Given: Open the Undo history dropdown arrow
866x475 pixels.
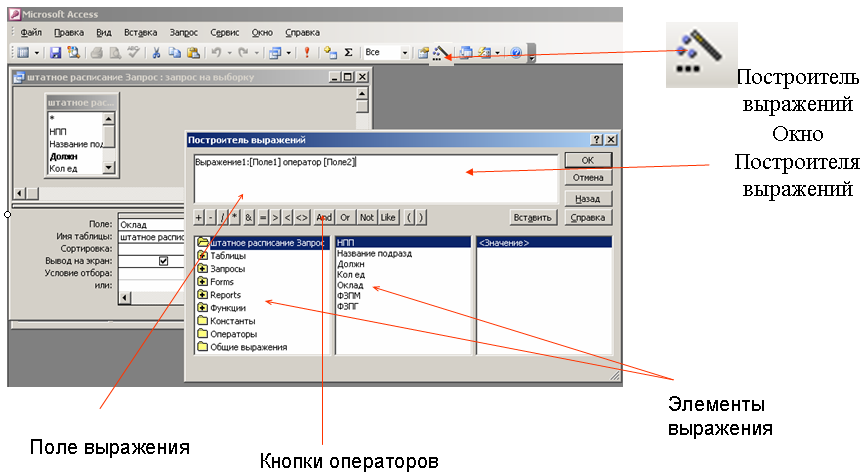Looking at the screenshot, I should click(x=229, y=52).
